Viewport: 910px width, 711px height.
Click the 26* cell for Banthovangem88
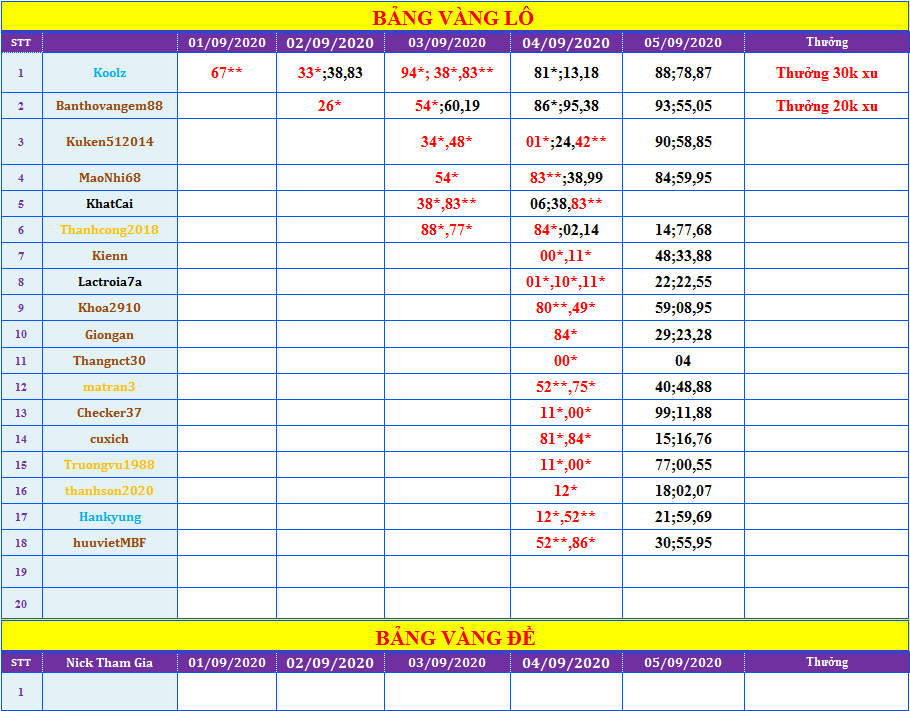[x=330, y=106]
